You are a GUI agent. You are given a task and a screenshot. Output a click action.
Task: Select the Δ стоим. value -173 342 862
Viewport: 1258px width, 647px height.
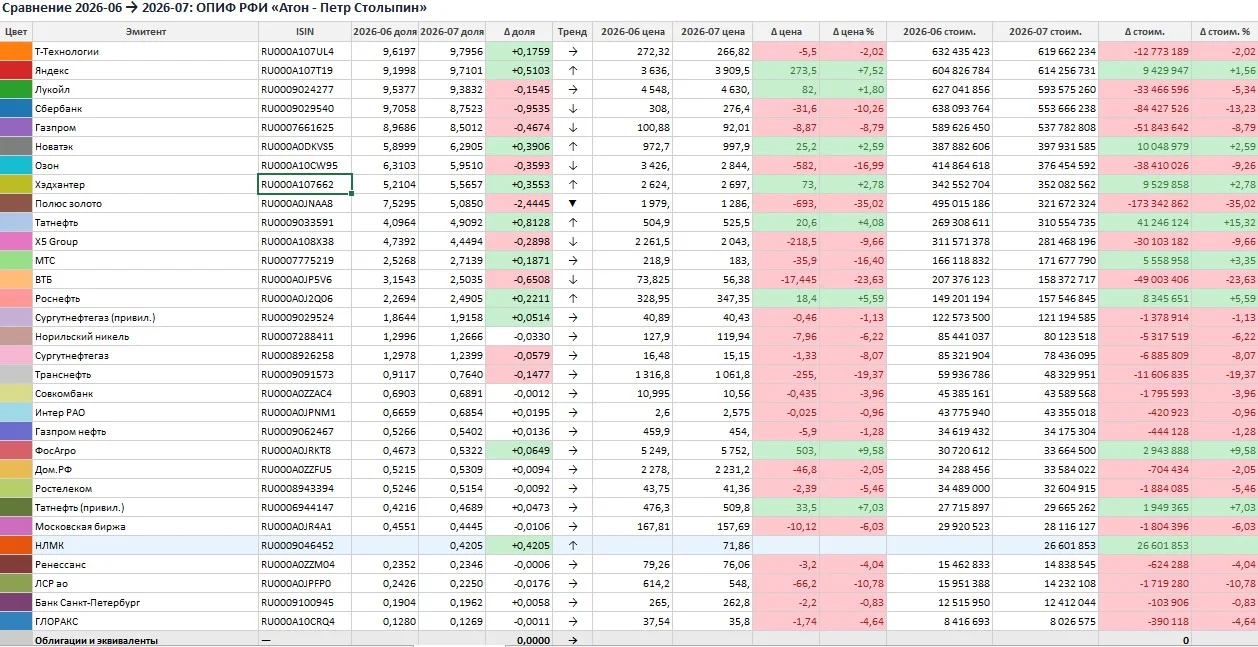coord(1145,203)
